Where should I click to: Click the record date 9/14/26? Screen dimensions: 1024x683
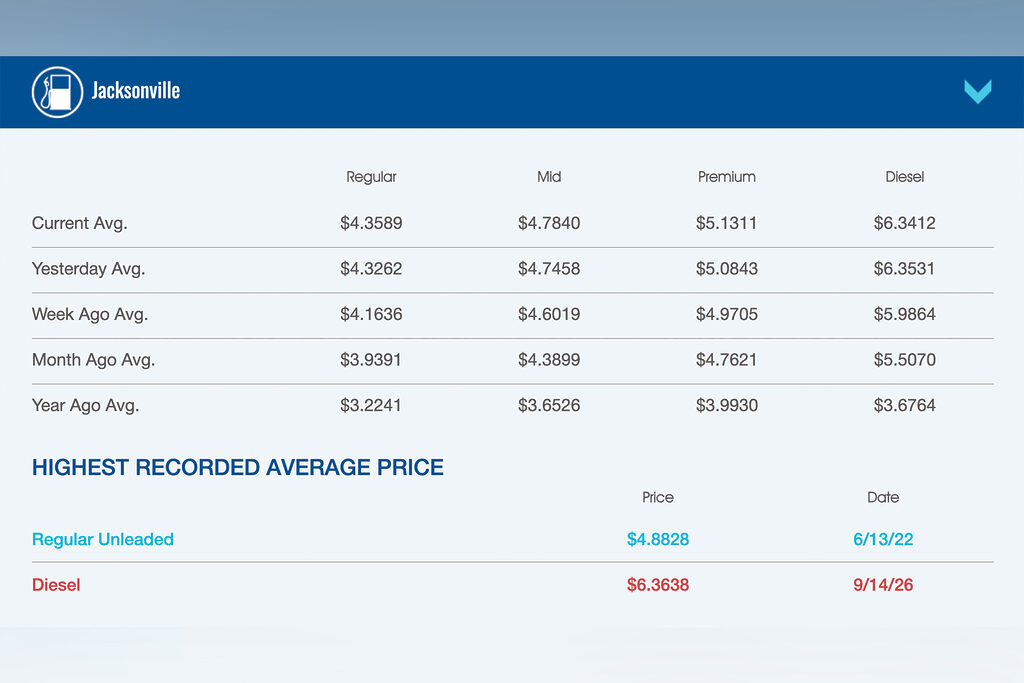[883, 585]
